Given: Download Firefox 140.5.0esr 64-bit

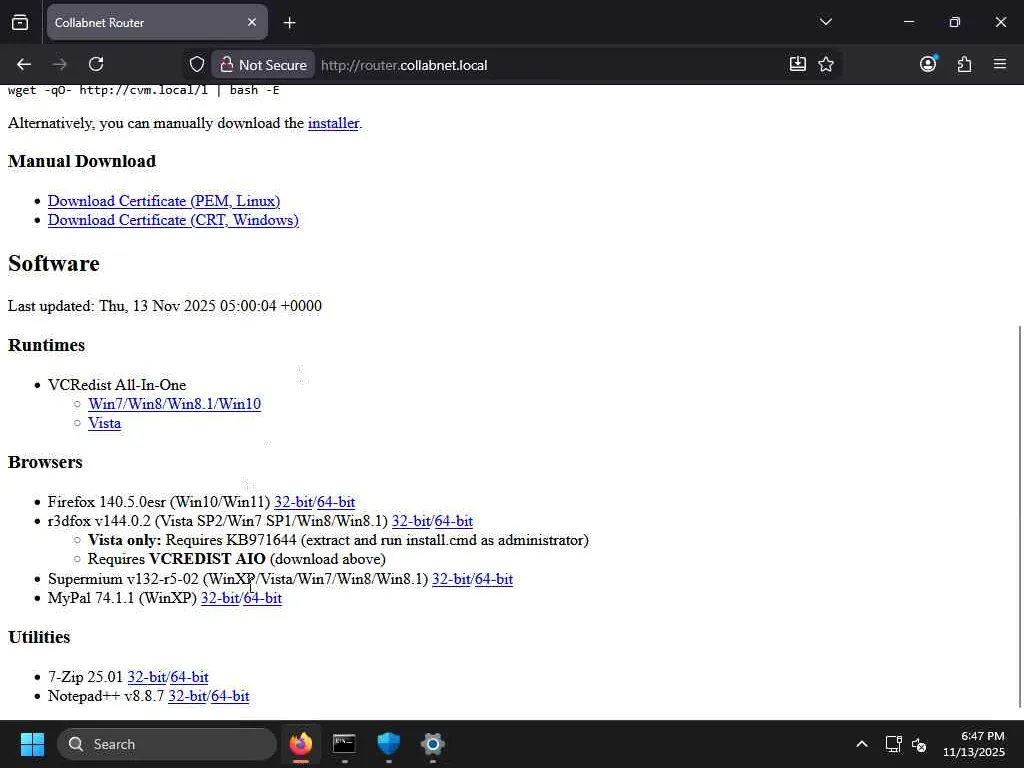Looking at the screenshot, I should [x=336, y=502].
